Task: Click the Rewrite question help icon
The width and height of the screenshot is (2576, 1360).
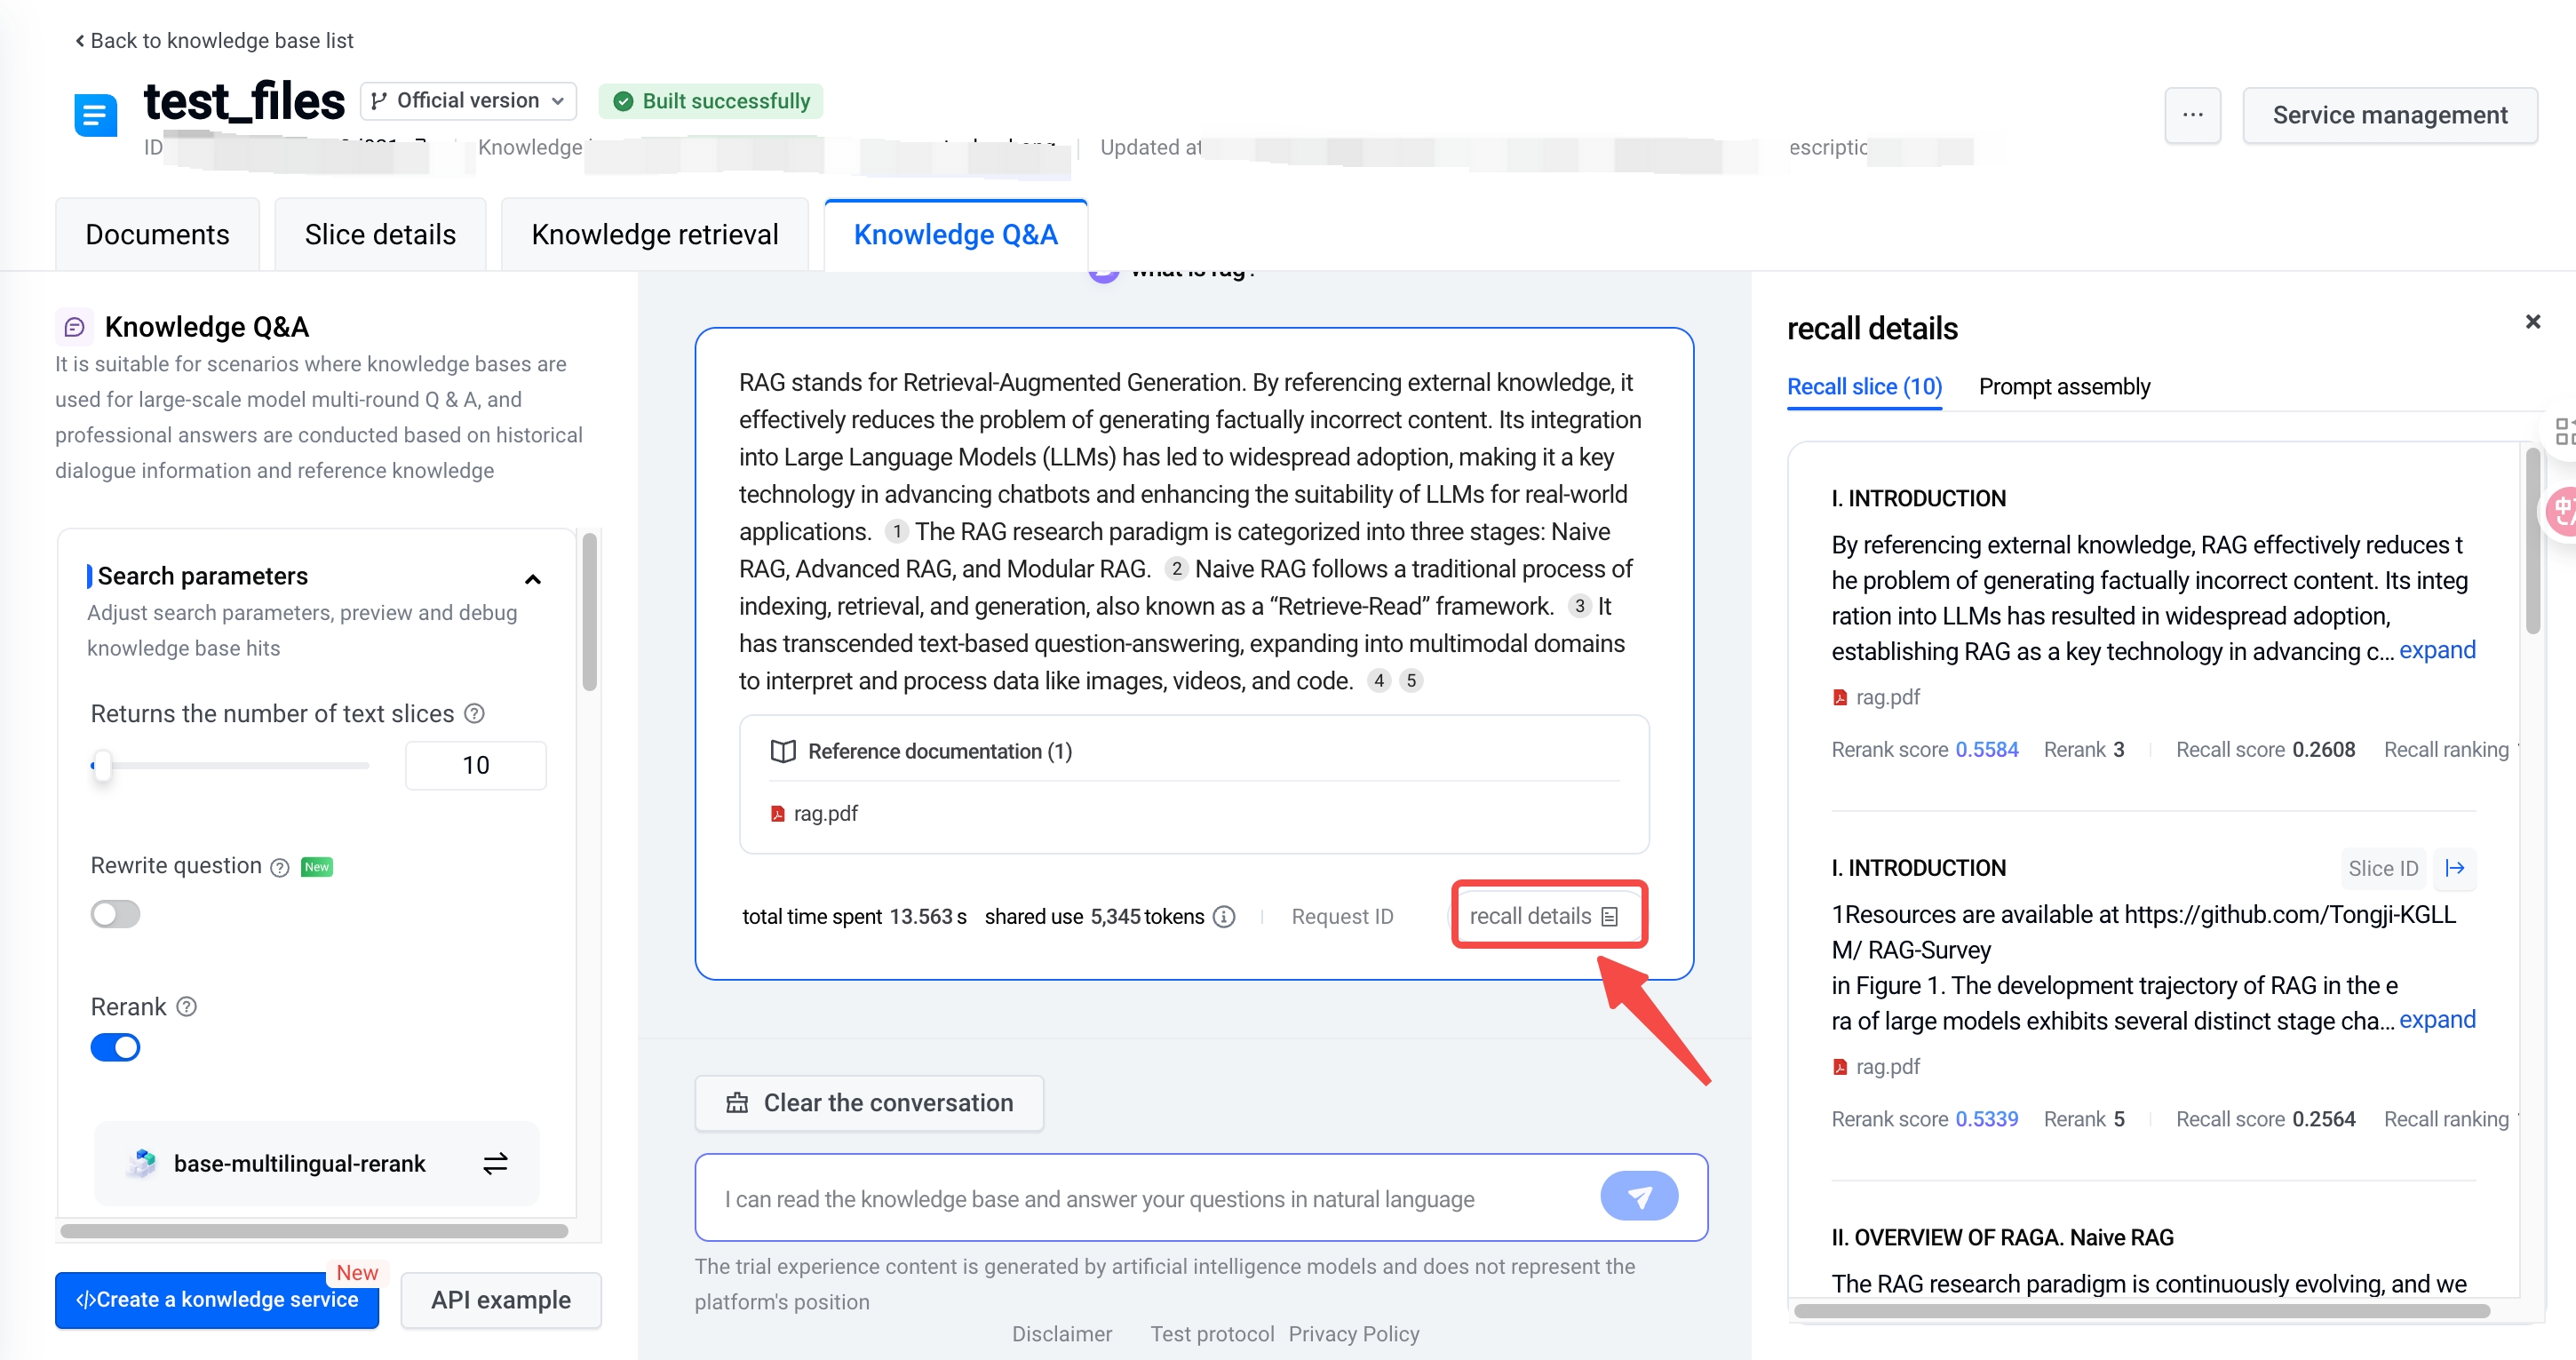Action: click(x=280, y=867)
